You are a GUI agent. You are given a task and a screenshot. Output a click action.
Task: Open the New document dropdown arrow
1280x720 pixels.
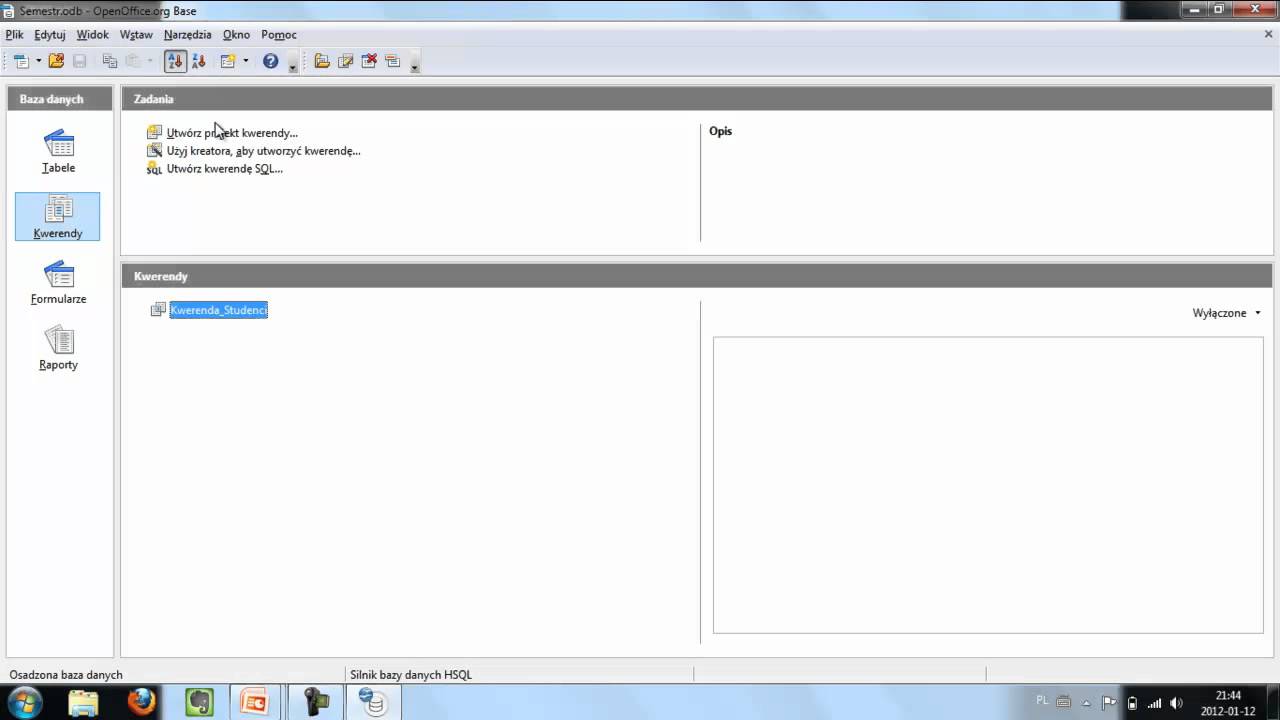[x=38, y=61]
